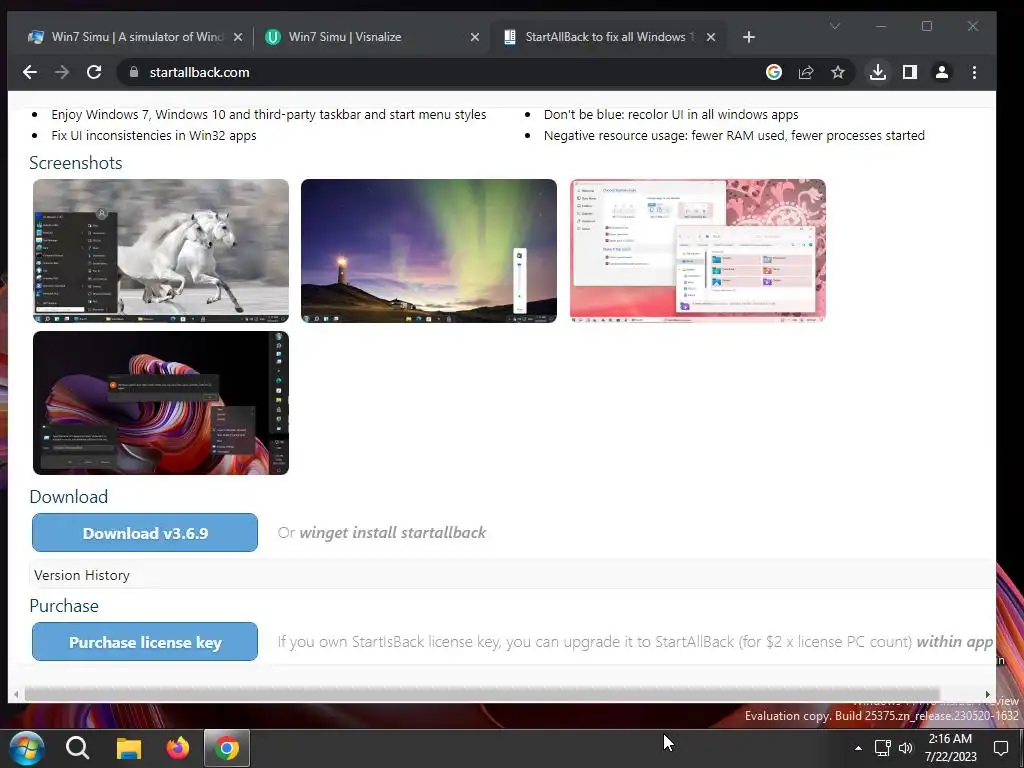Select the StartAllBack tab

(607, 37)
